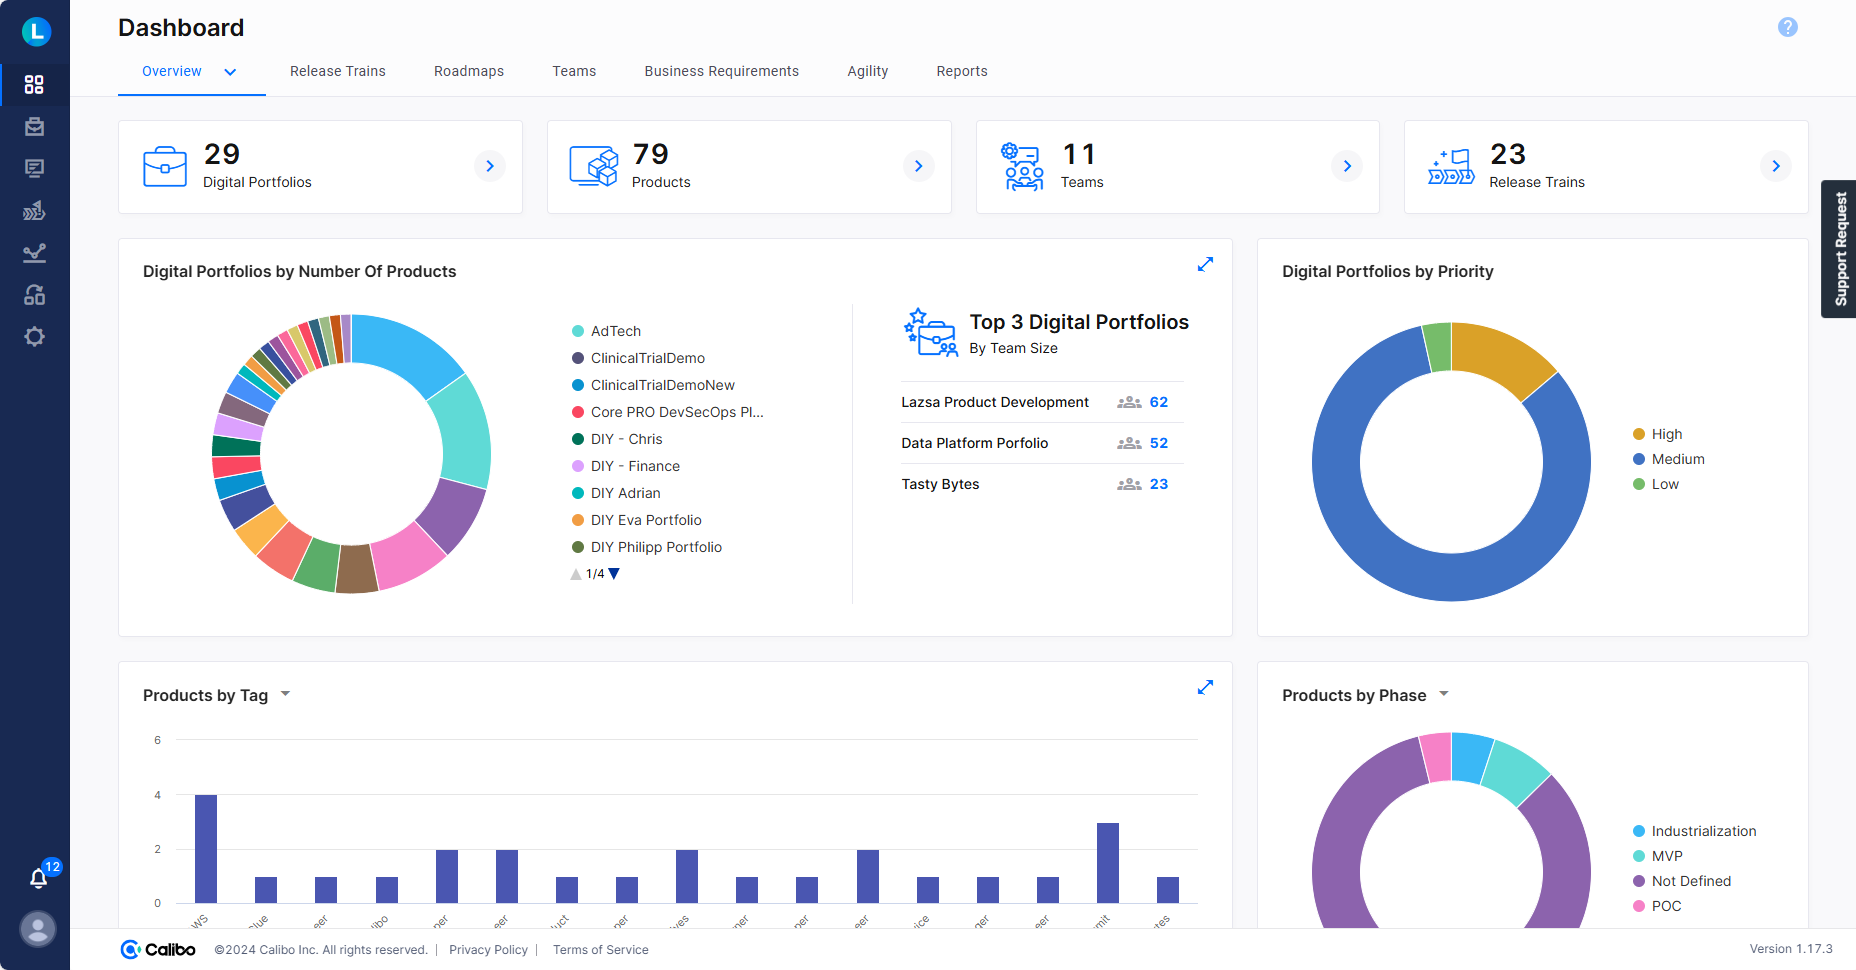This screenshot has height=970, width=1856.
Task: Select the Products monitor icon in the sidebar
Action: 35,168
